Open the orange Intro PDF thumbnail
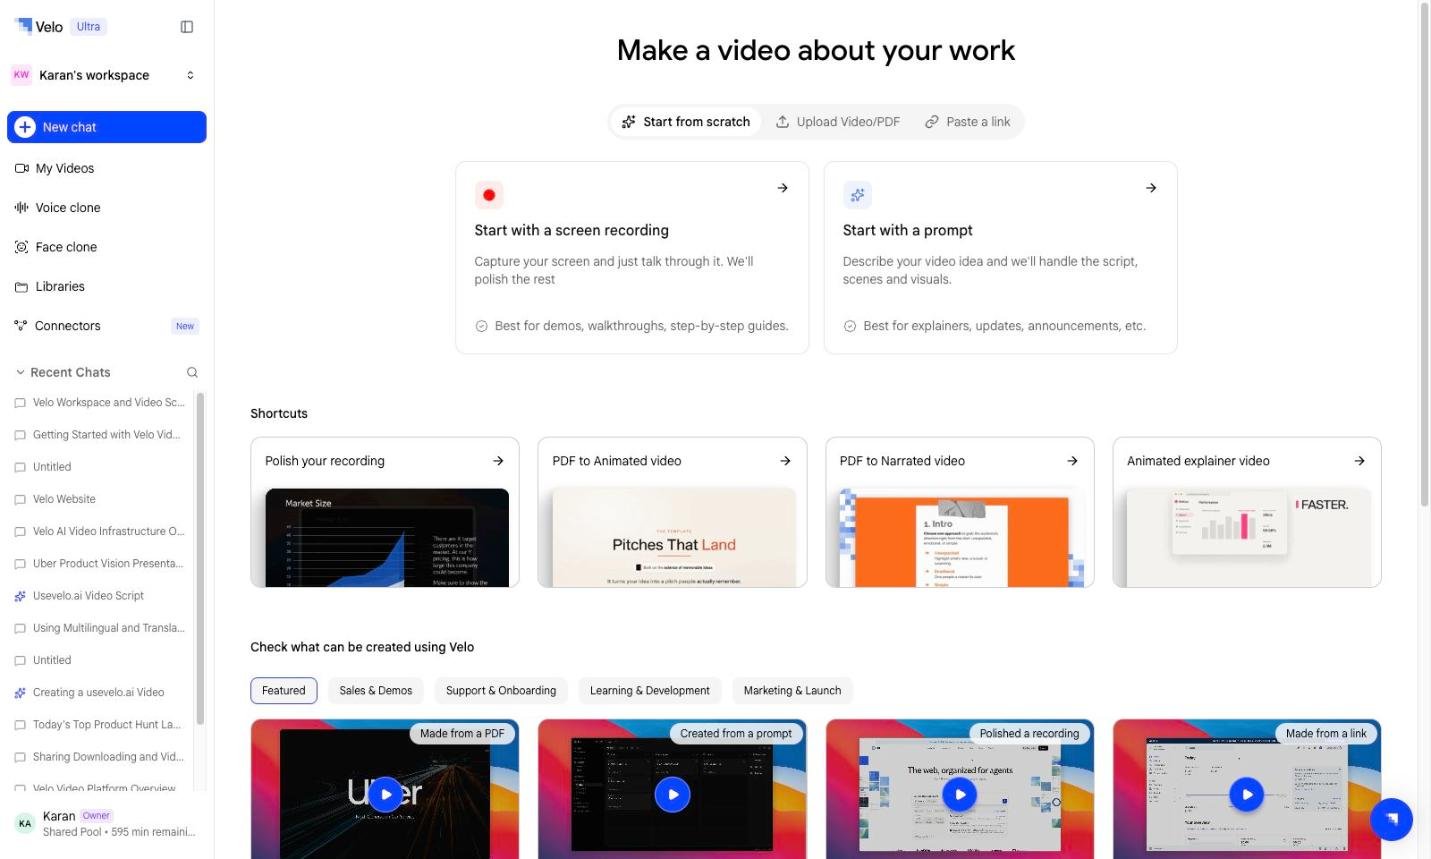Image resolution: width=1431 pixels, height=859 pixels. point(961,537)
